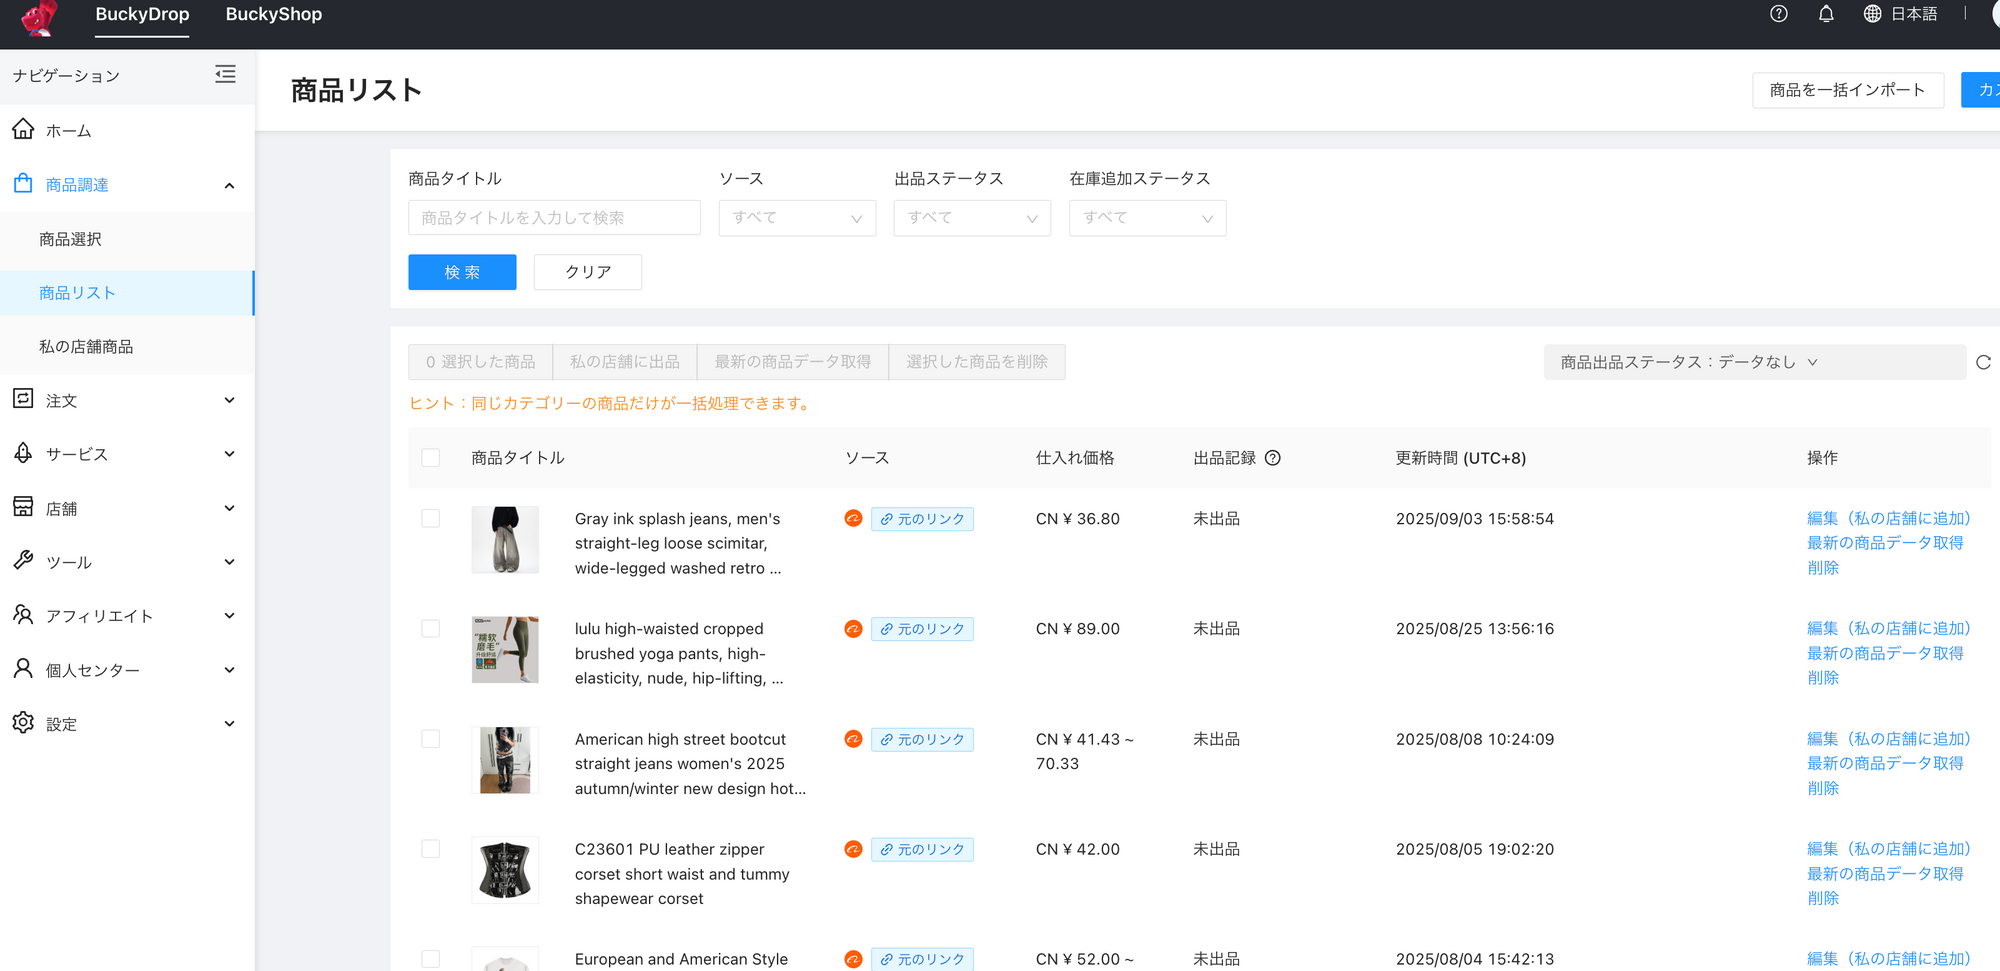Screen dimensions: 2000x971
Task: Click 削除 for C23601 corset row
Action: click(1823, 898)
